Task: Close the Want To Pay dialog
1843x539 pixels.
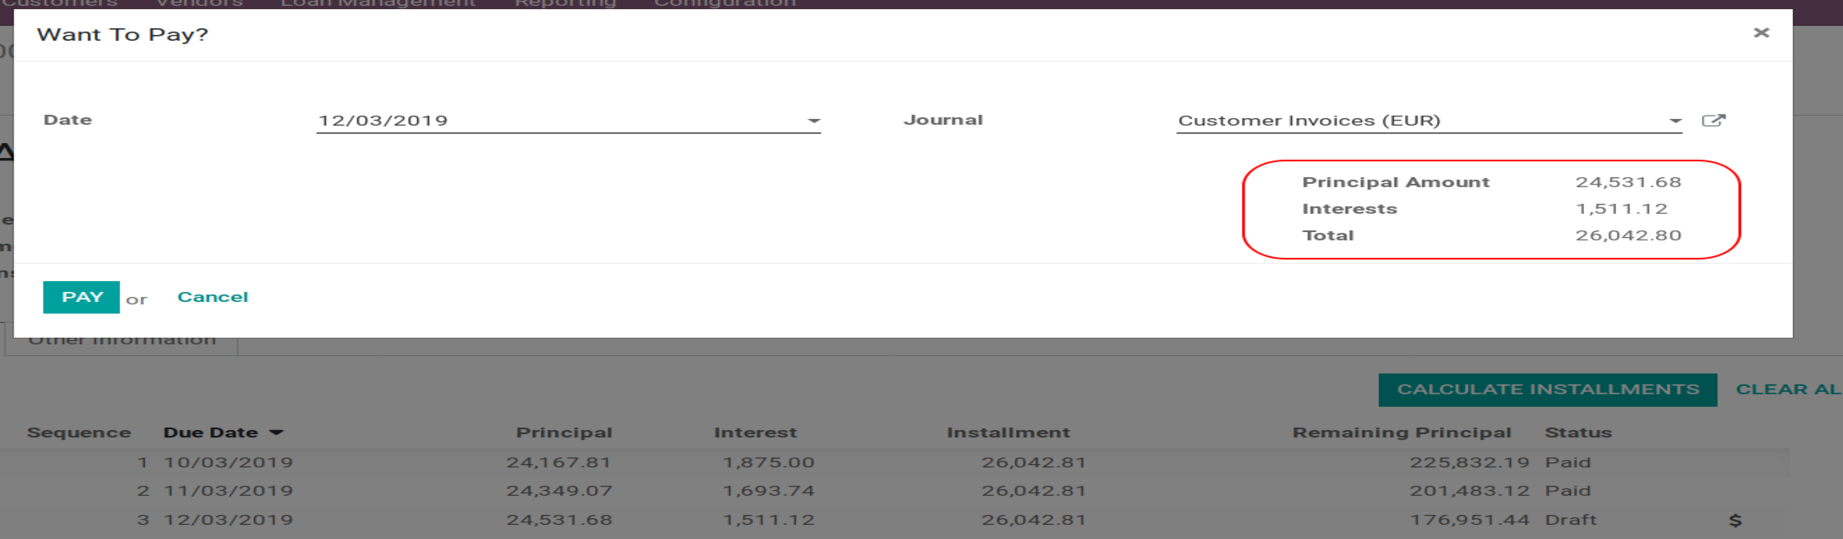Action: pos(1761,33)
